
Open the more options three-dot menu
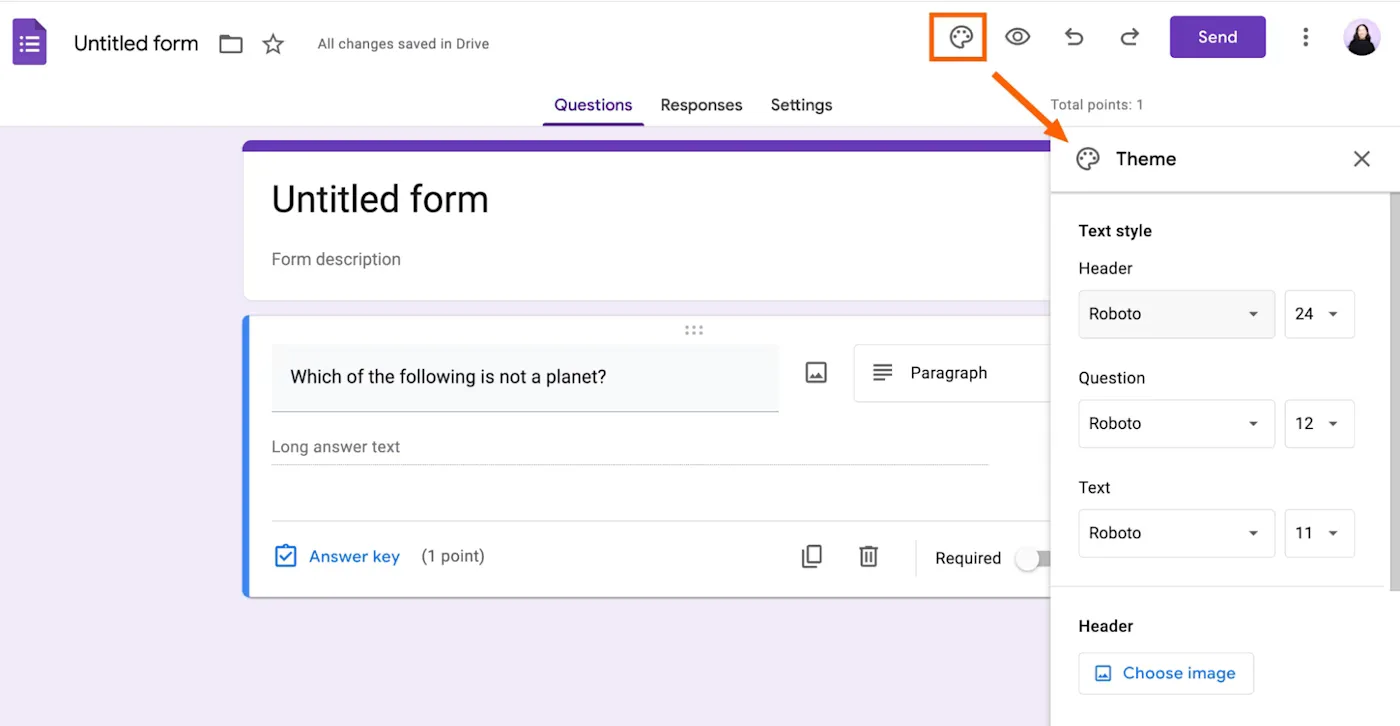point(1305,37)
